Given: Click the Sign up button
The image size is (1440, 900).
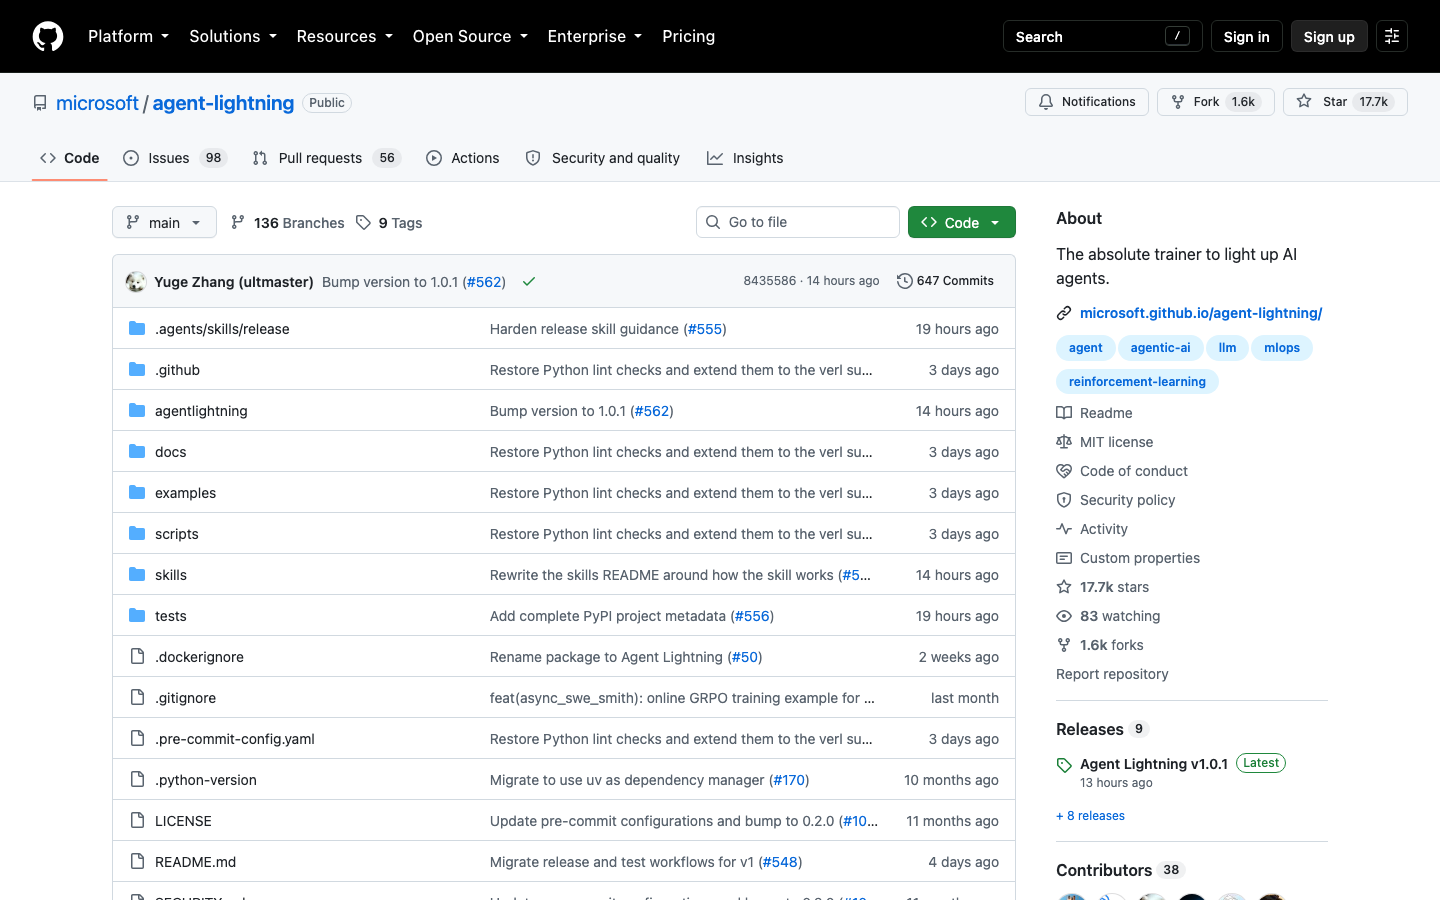Looking at the screenshot, I should tap(1329, 36).
